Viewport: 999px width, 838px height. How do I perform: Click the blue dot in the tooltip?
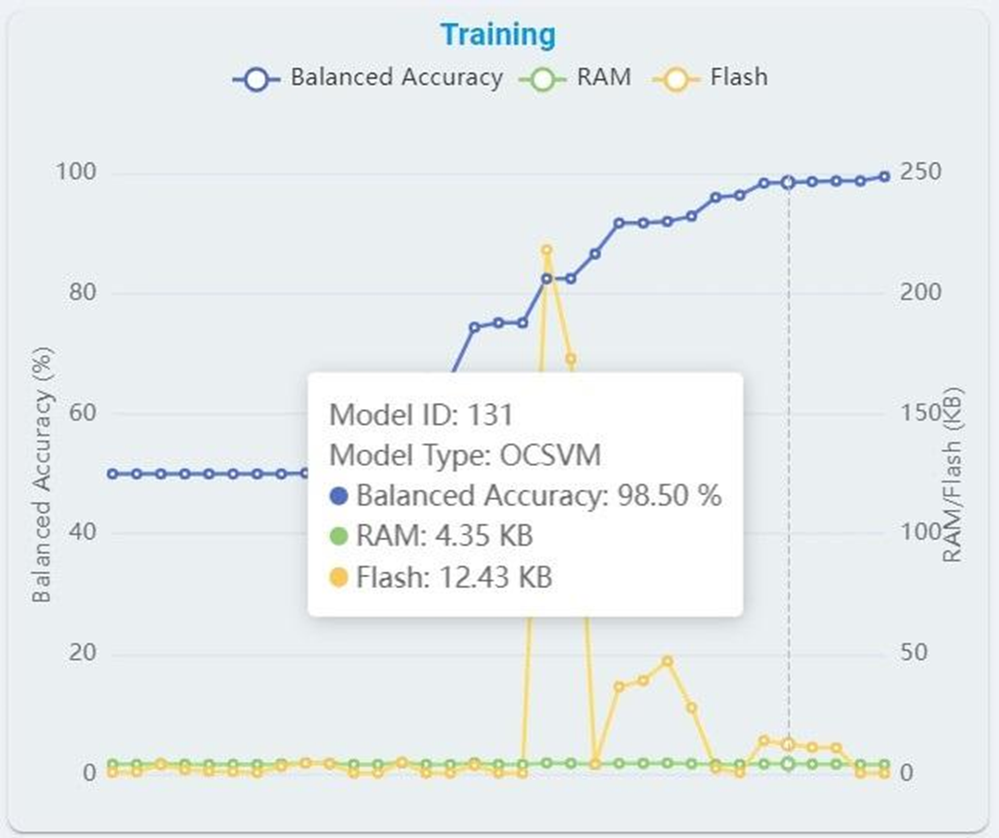tap(338, 496)
